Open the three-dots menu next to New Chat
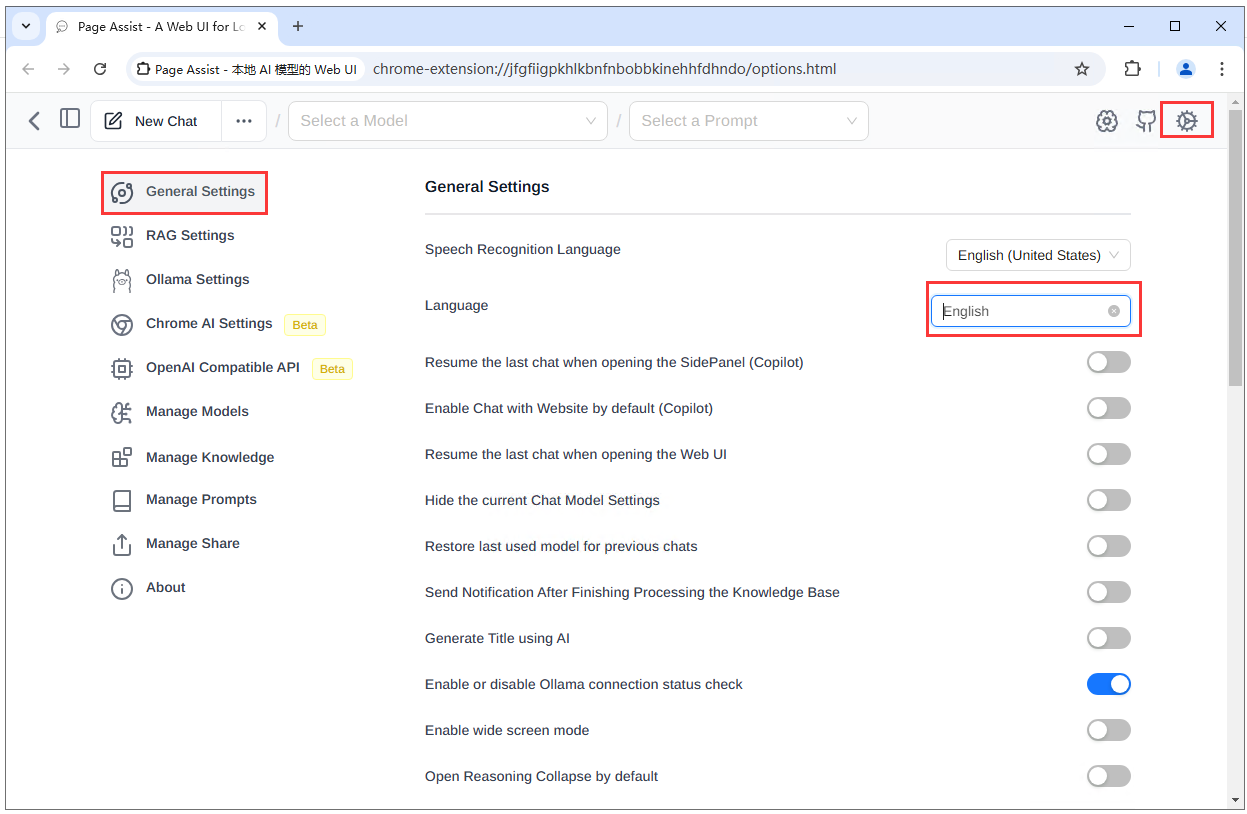Screen dimensions: 1247x814 coord(244,121)
